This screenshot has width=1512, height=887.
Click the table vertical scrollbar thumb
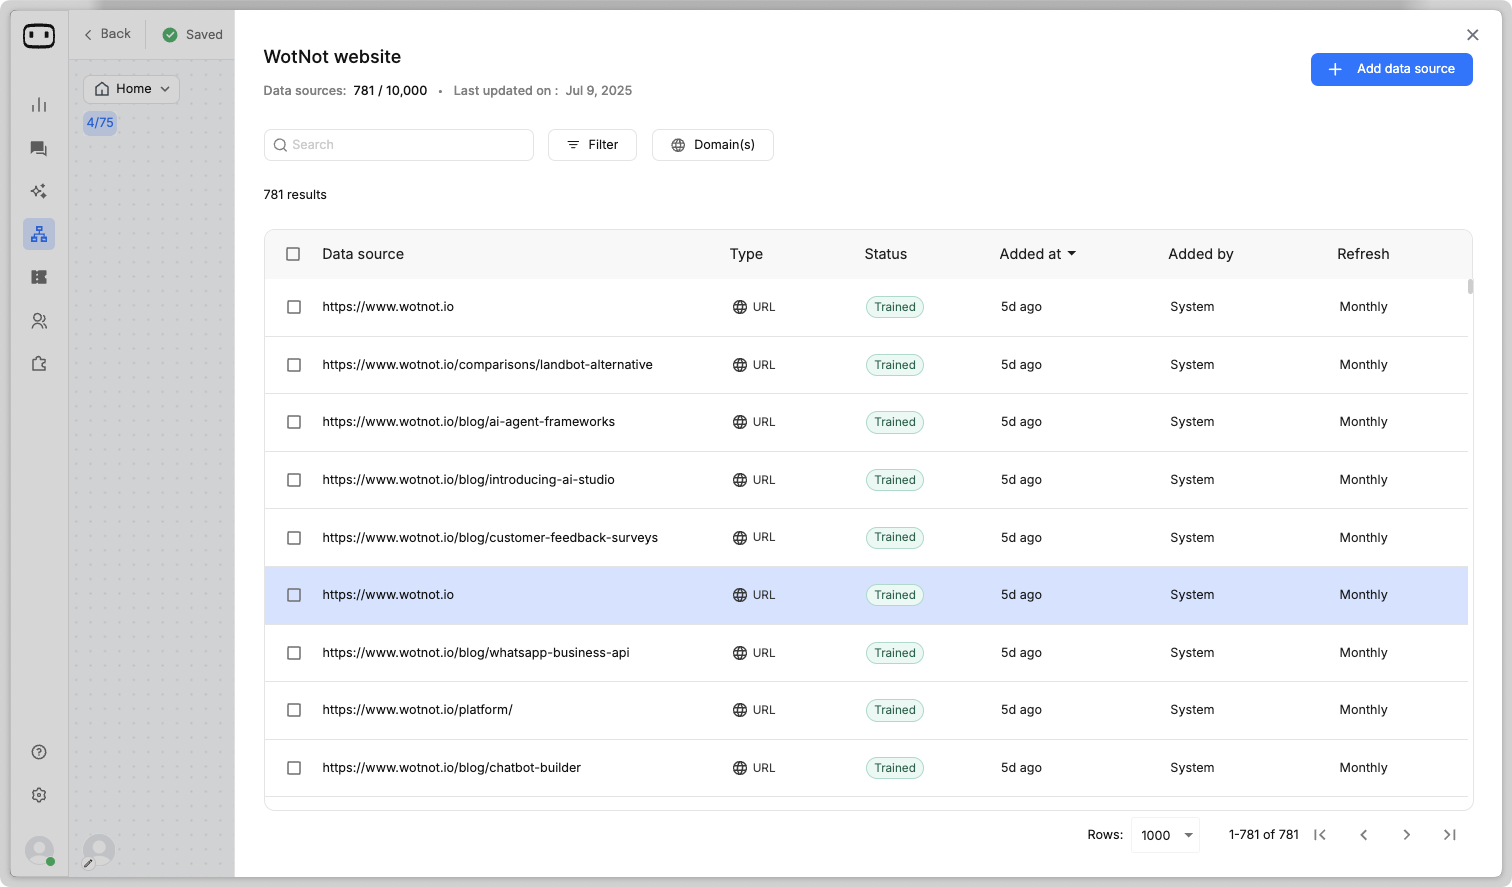point(1470,287)
